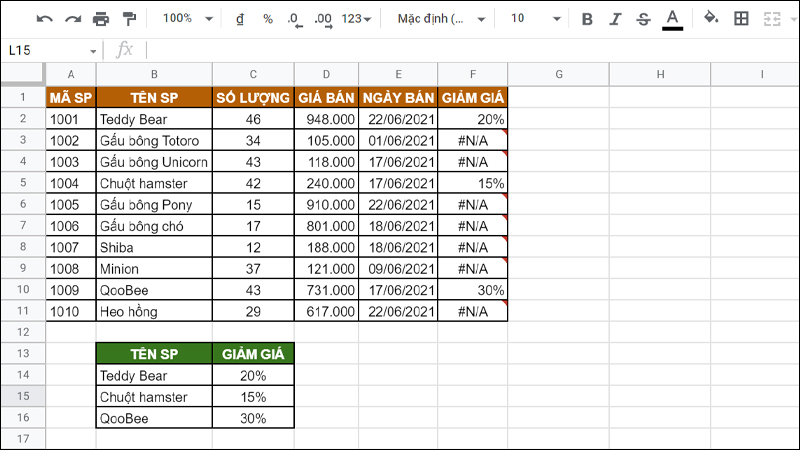Select price cell 948.000

[327, 119]
